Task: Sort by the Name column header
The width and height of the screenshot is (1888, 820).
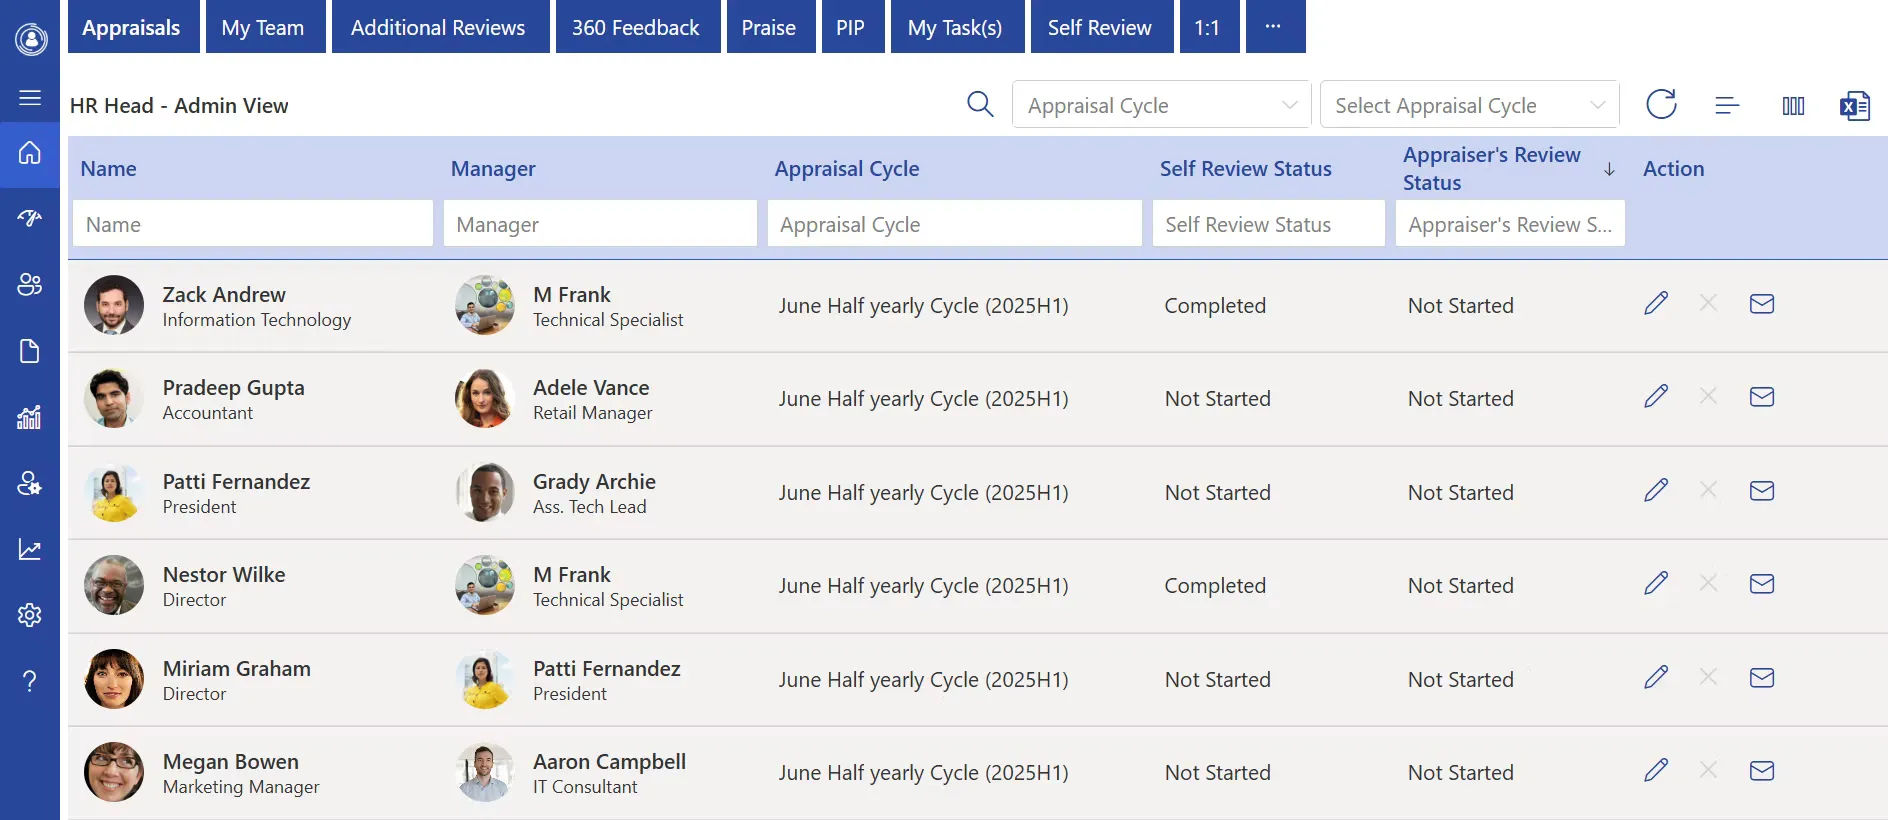Action: pos(109,169)
